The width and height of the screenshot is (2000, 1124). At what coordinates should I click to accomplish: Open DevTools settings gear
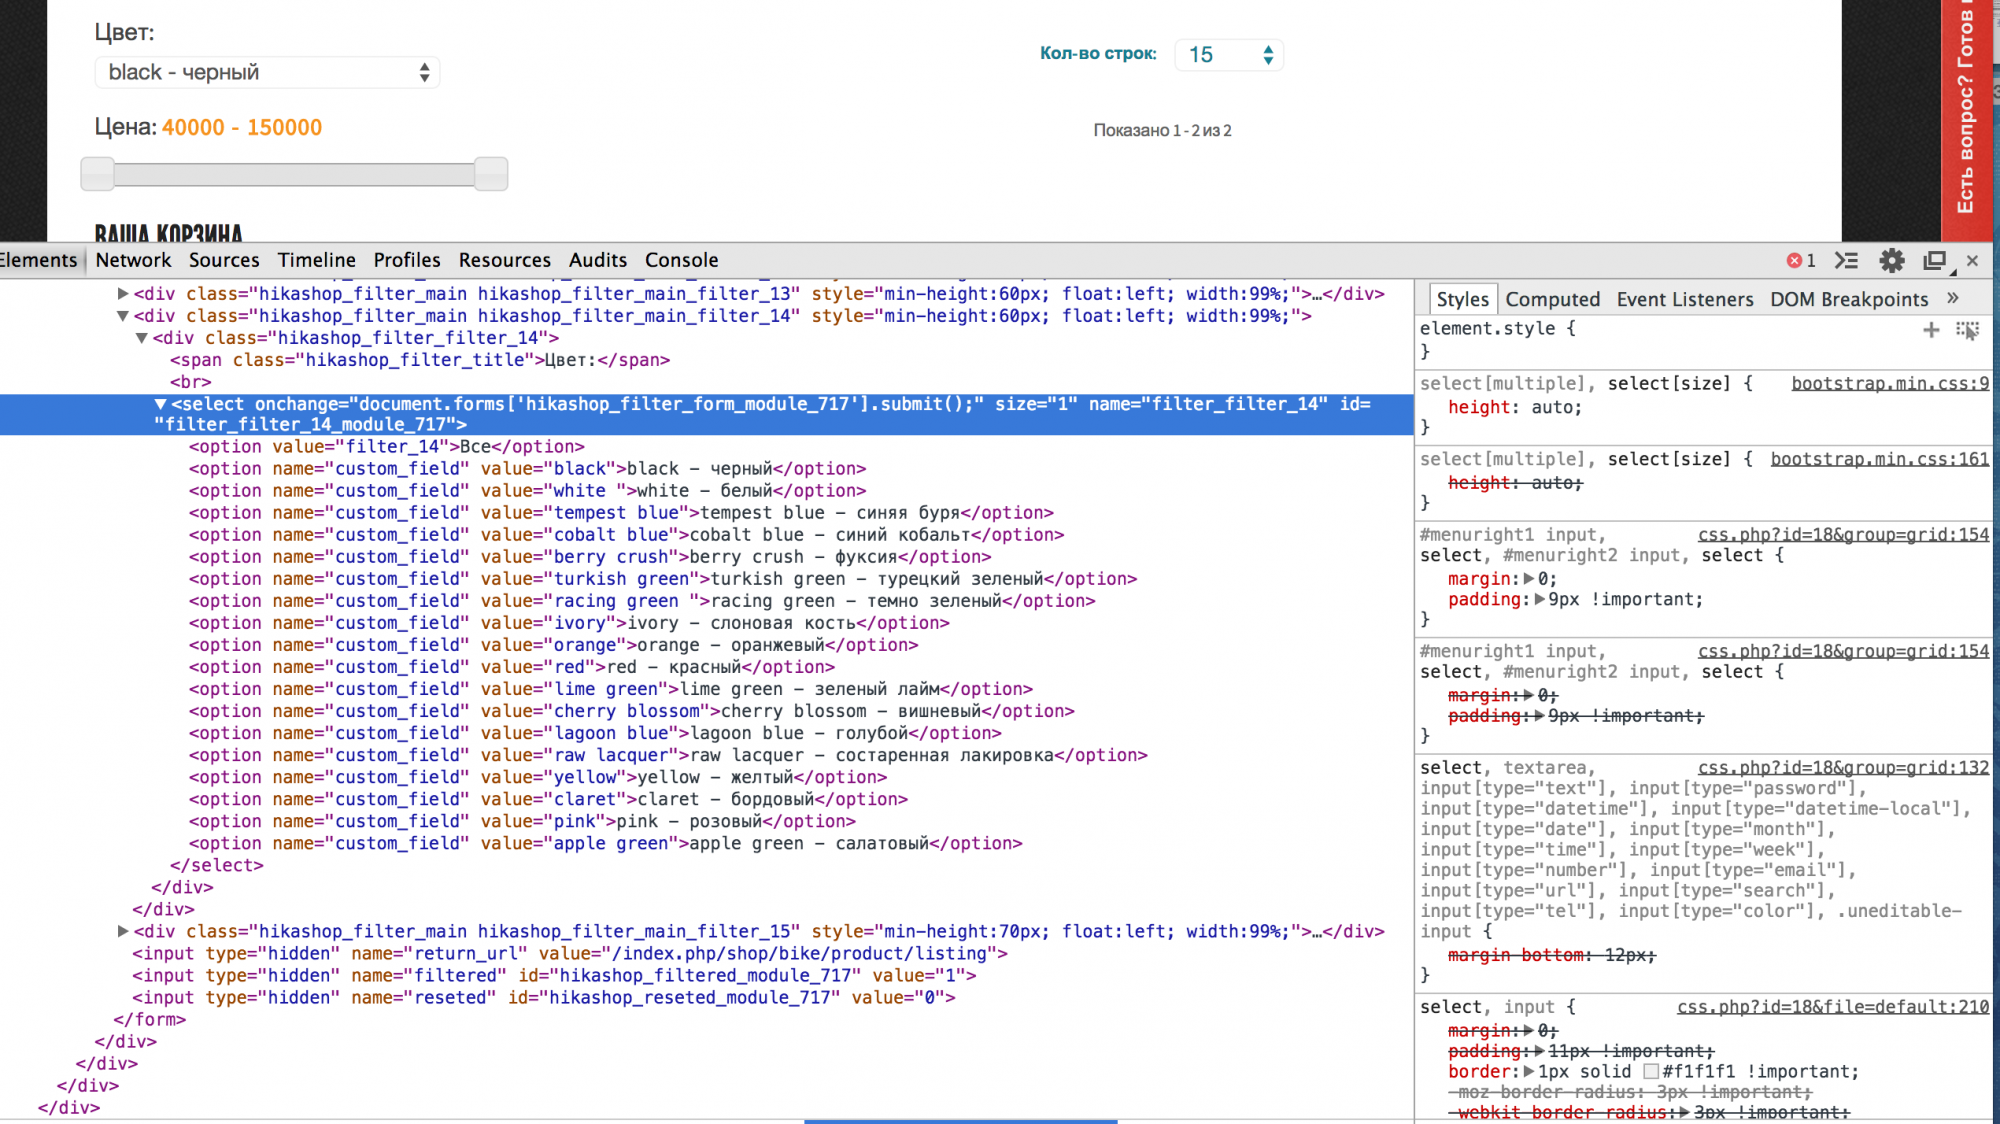1891,261
